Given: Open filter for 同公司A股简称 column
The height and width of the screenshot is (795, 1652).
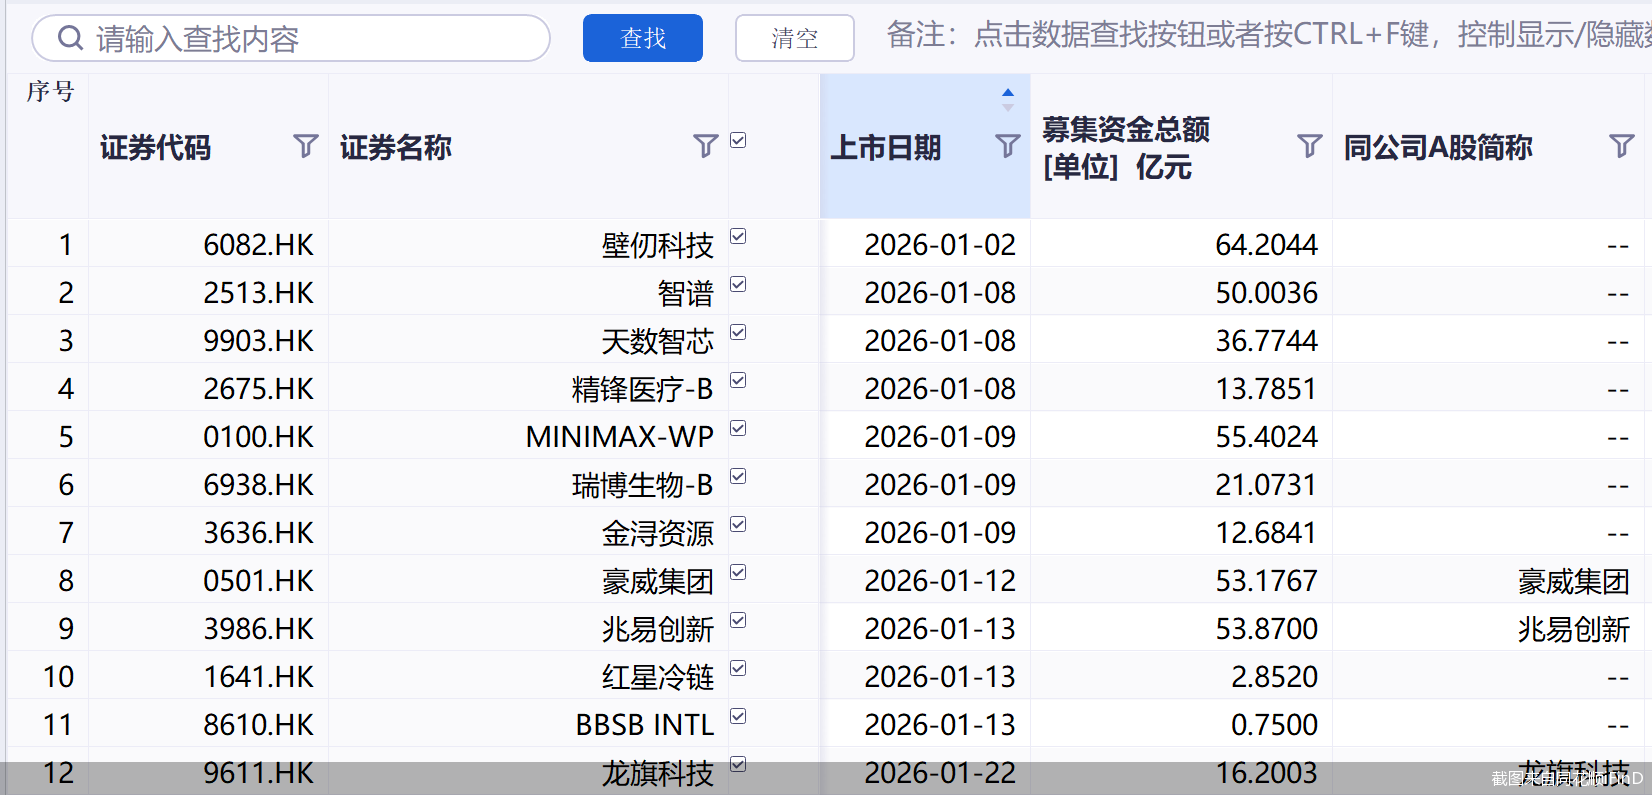Looking at the screenshot, I should click(1621, 146).
